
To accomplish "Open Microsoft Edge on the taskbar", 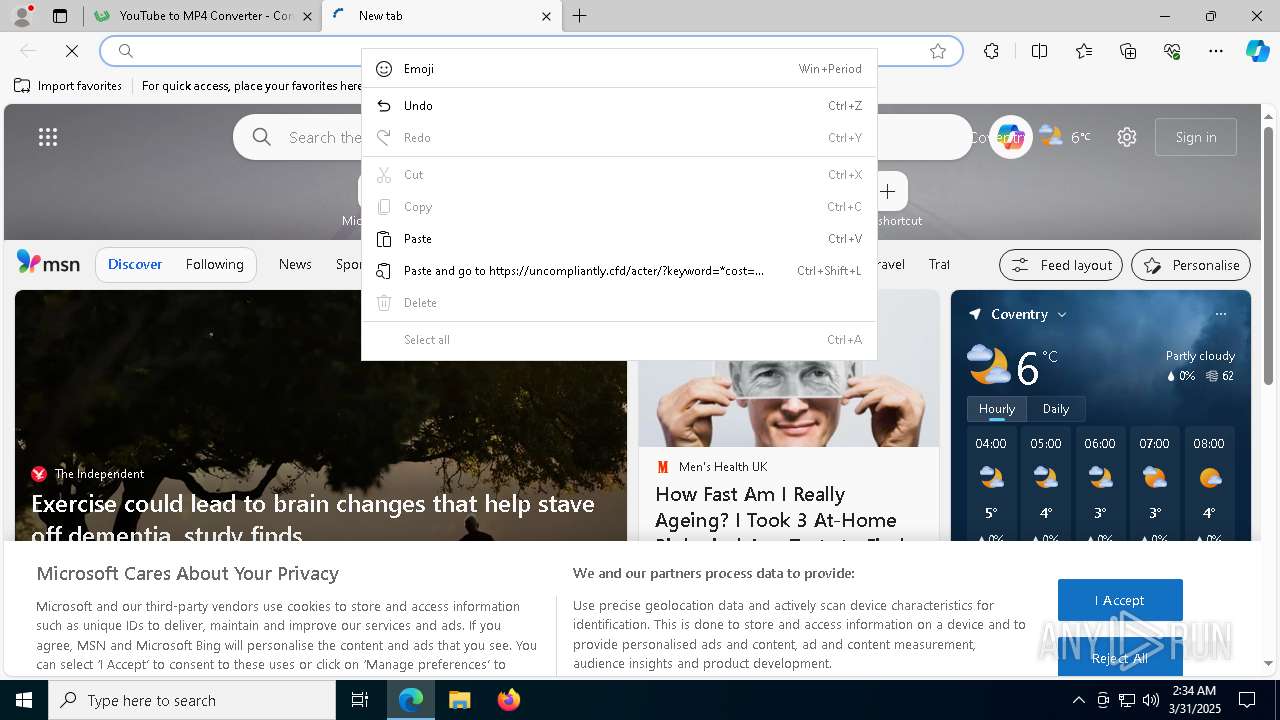I will (x=411, y=700).
